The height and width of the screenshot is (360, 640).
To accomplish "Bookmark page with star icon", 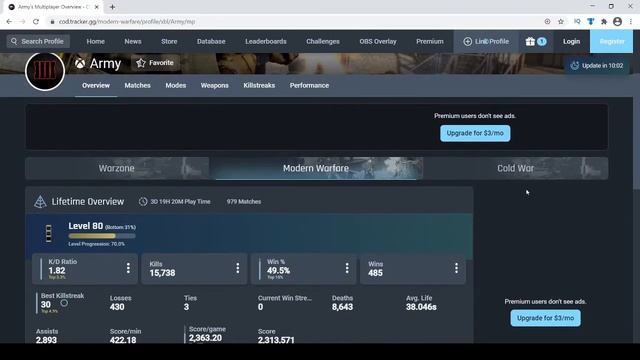I will [561, 22].
